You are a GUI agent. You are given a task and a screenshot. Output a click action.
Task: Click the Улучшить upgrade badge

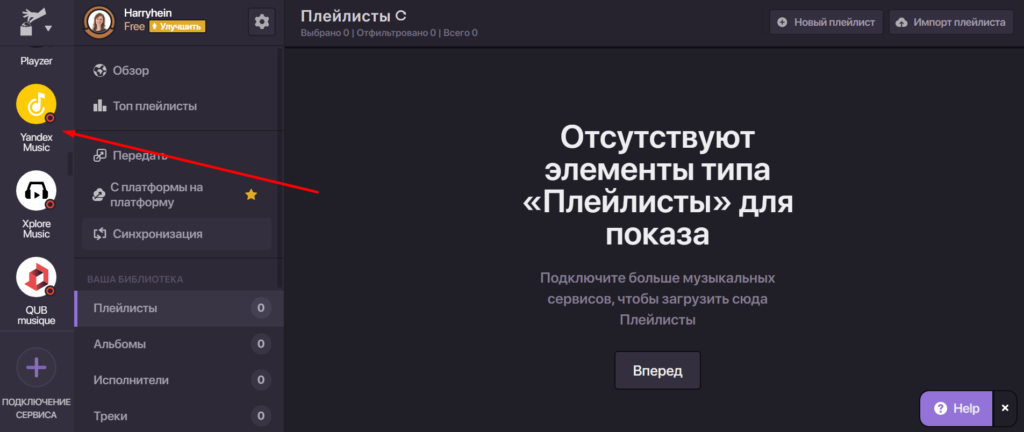[x=177, y=27]
